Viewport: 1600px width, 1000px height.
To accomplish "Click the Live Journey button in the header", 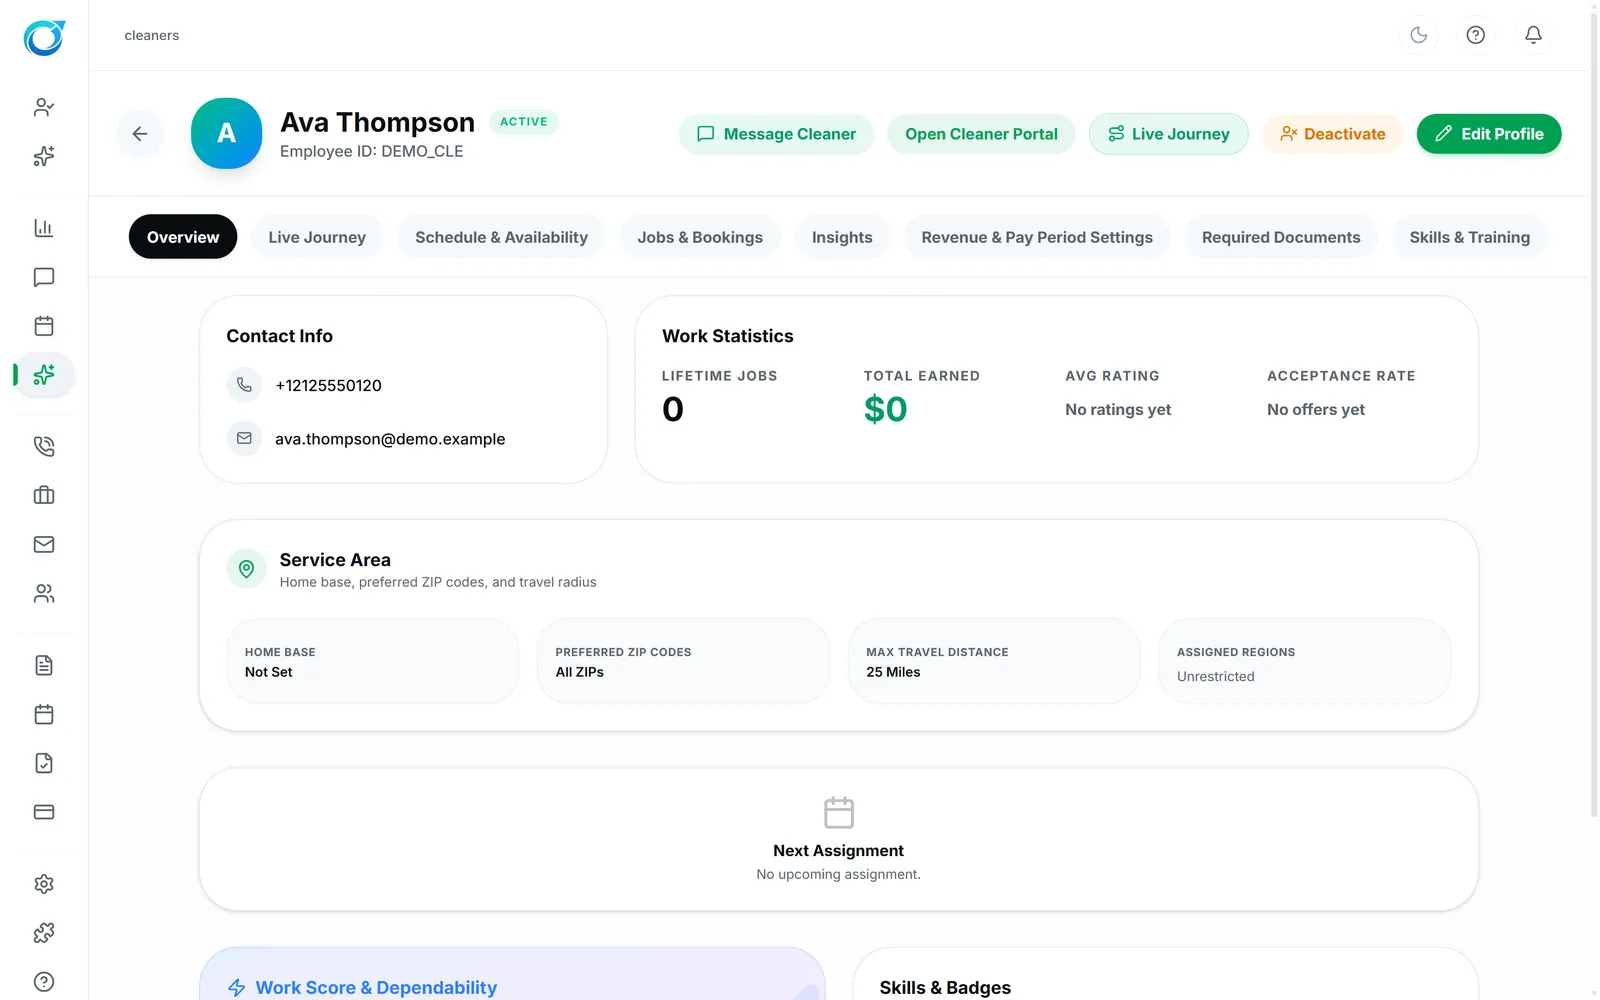I will coord(1169,134).
